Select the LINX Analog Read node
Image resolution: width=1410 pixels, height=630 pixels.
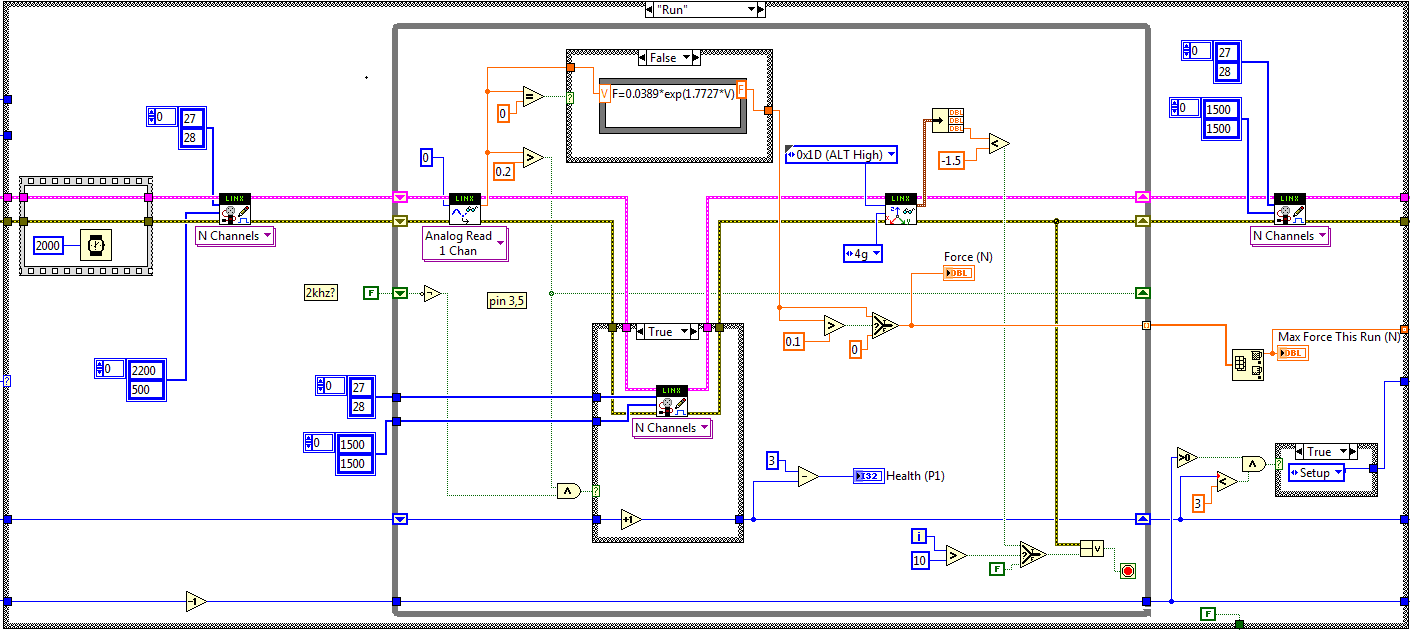point(464,209)
